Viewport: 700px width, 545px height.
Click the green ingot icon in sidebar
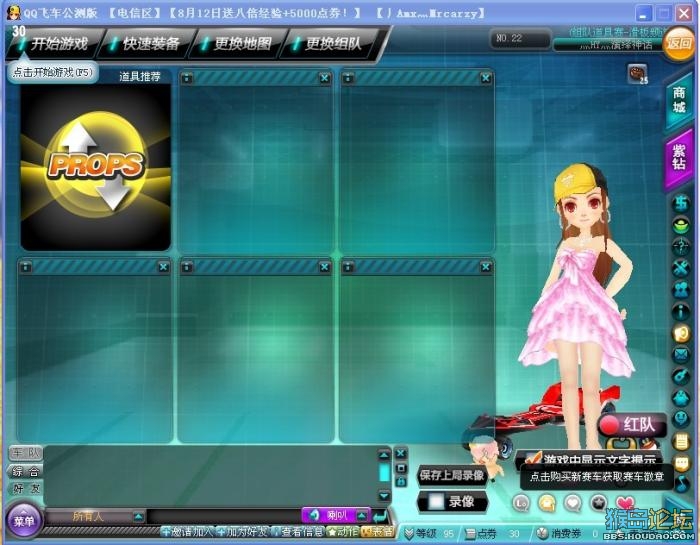pyautogui.click(x=681, y=225)
